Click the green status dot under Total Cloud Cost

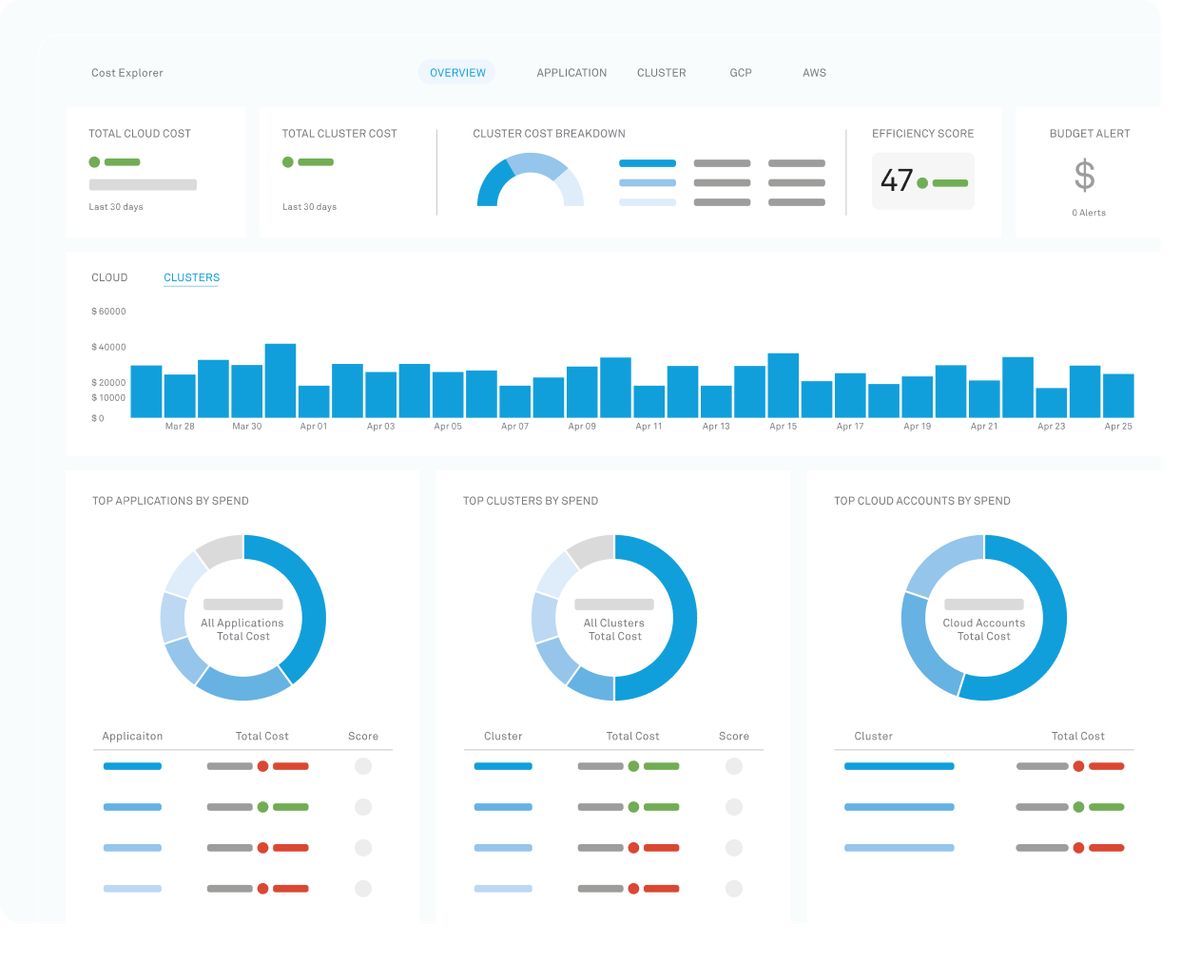[x=94, y=162]
